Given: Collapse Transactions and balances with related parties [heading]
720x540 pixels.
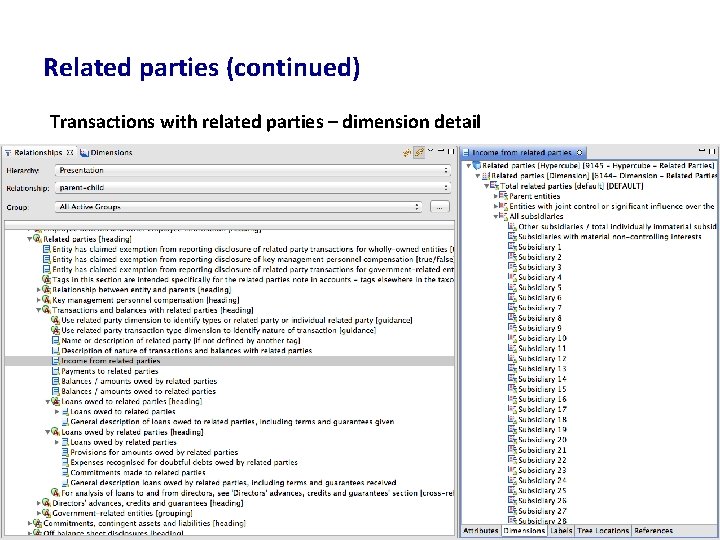Looking at the screenshot, I should (39, 310).
